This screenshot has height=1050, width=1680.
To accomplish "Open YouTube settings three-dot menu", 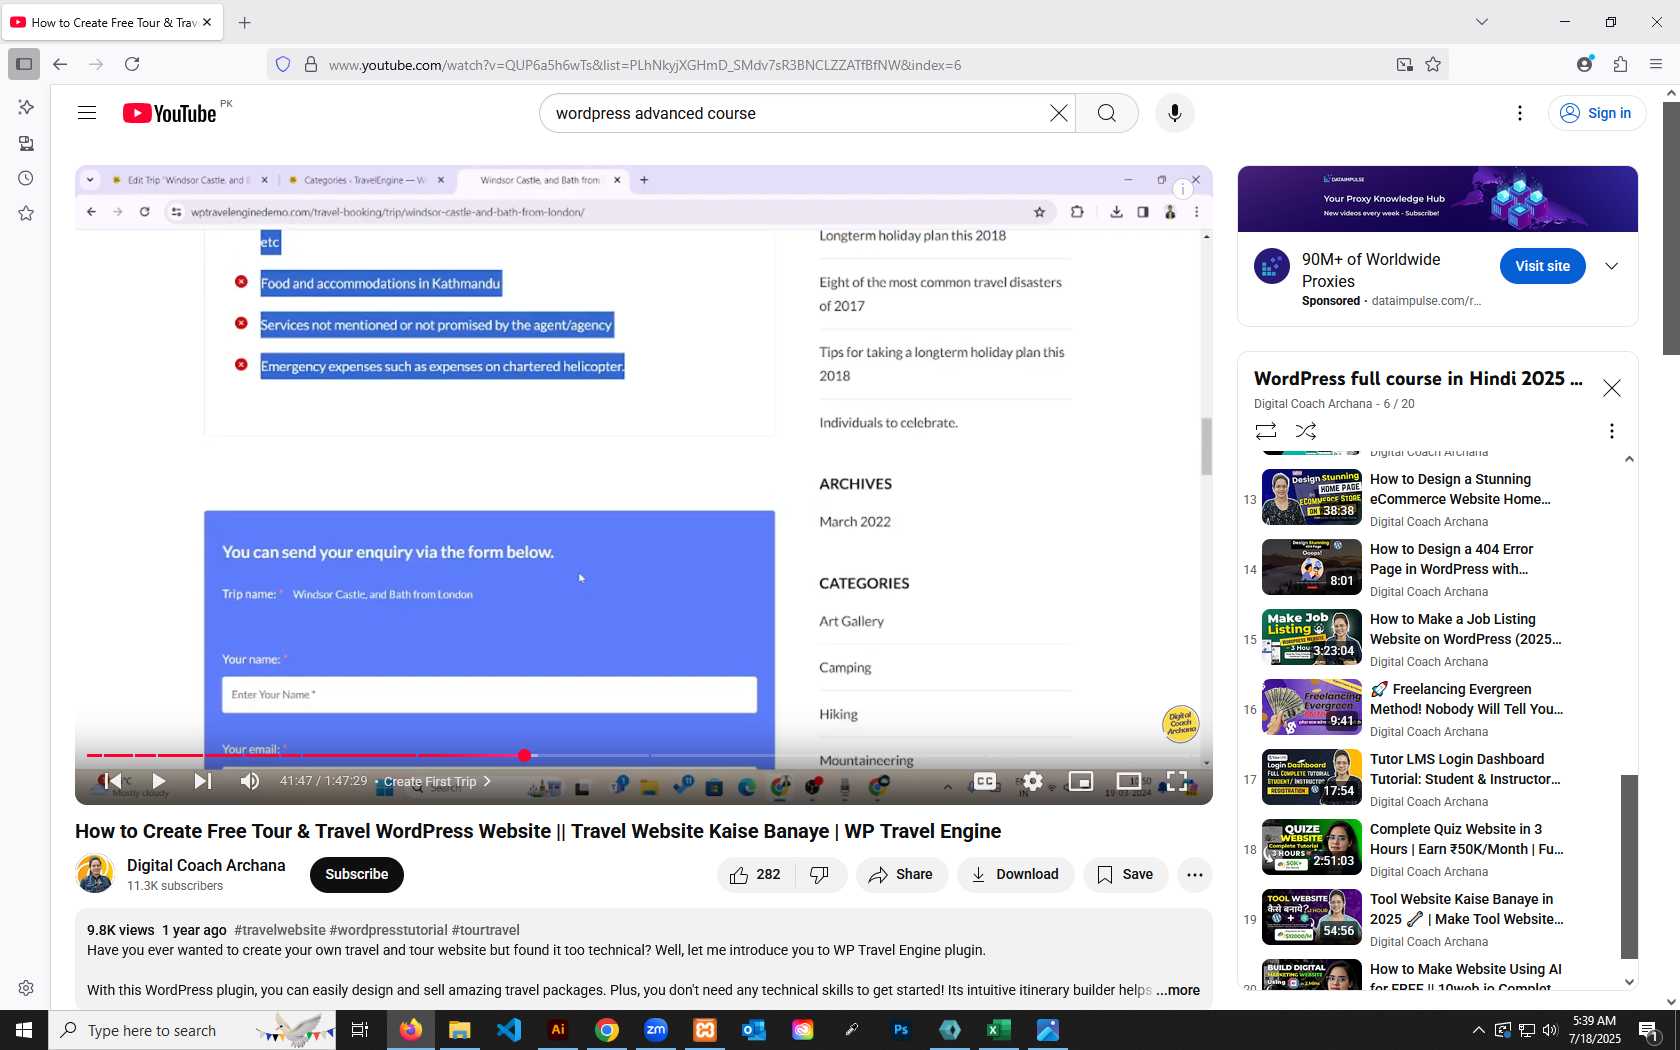I will click(1519, 113).
